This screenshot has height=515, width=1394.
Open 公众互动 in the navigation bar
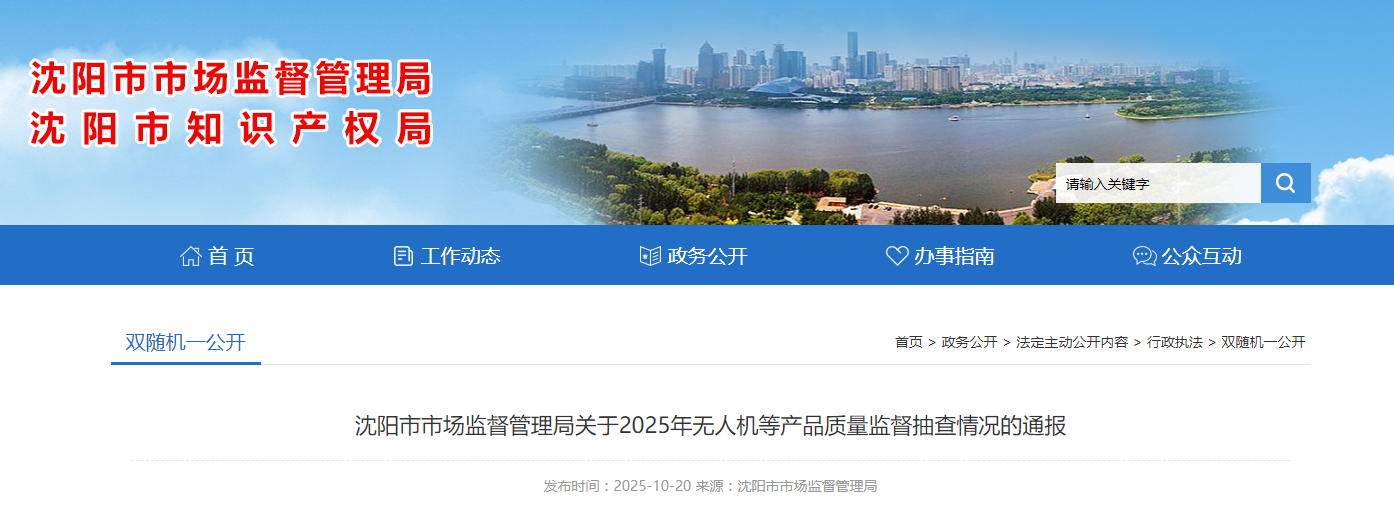[x=1187, y=256]
